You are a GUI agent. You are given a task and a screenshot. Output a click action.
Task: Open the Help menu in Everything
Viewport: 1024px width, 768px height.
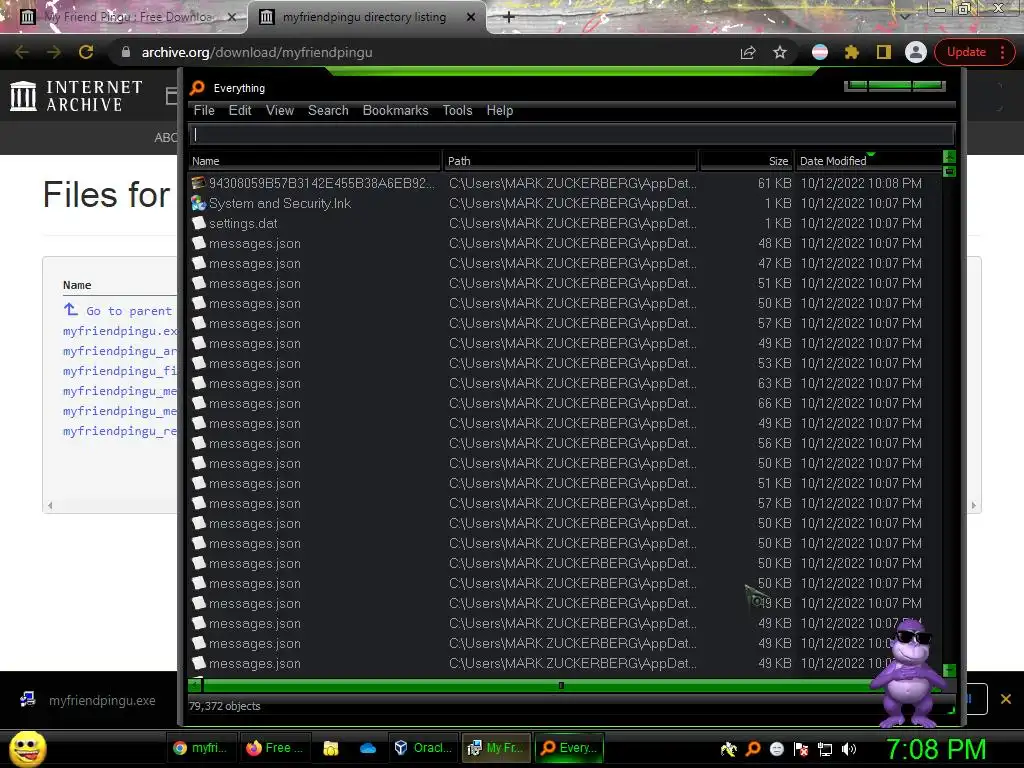pos(500,110)
